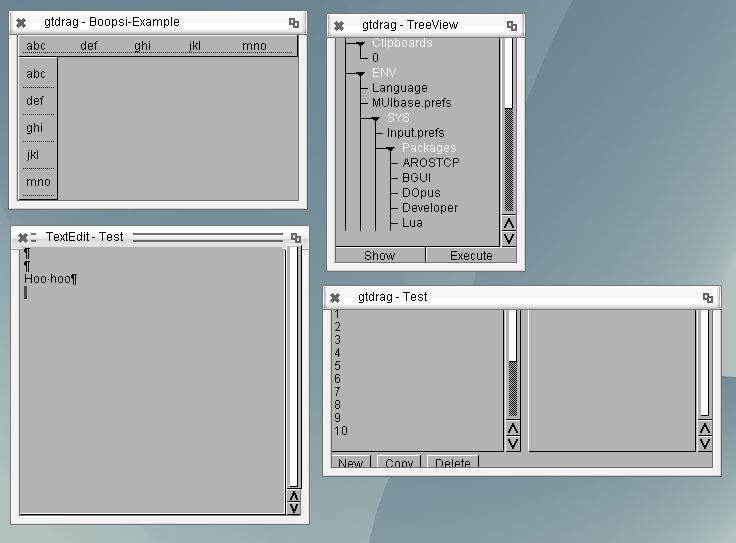This screenshot has width=736, height=543.
Task: Collapse the ENV tree node
Action: pyautogui.click(x=360, y=74)
